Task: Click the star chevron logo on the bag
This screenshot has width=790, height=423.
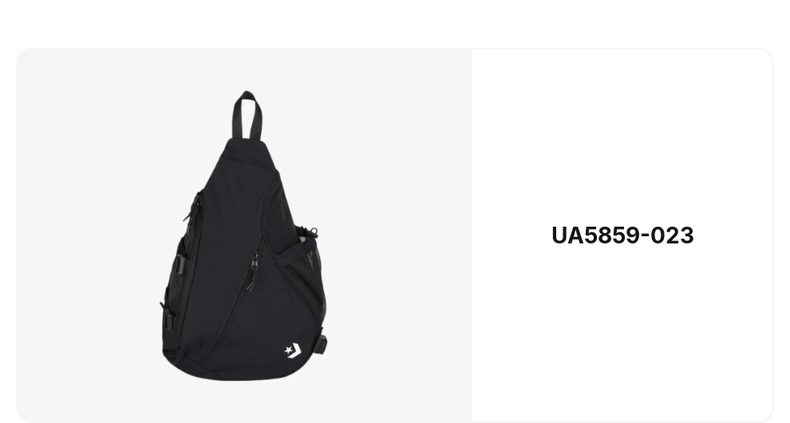Action: (293, 350)
